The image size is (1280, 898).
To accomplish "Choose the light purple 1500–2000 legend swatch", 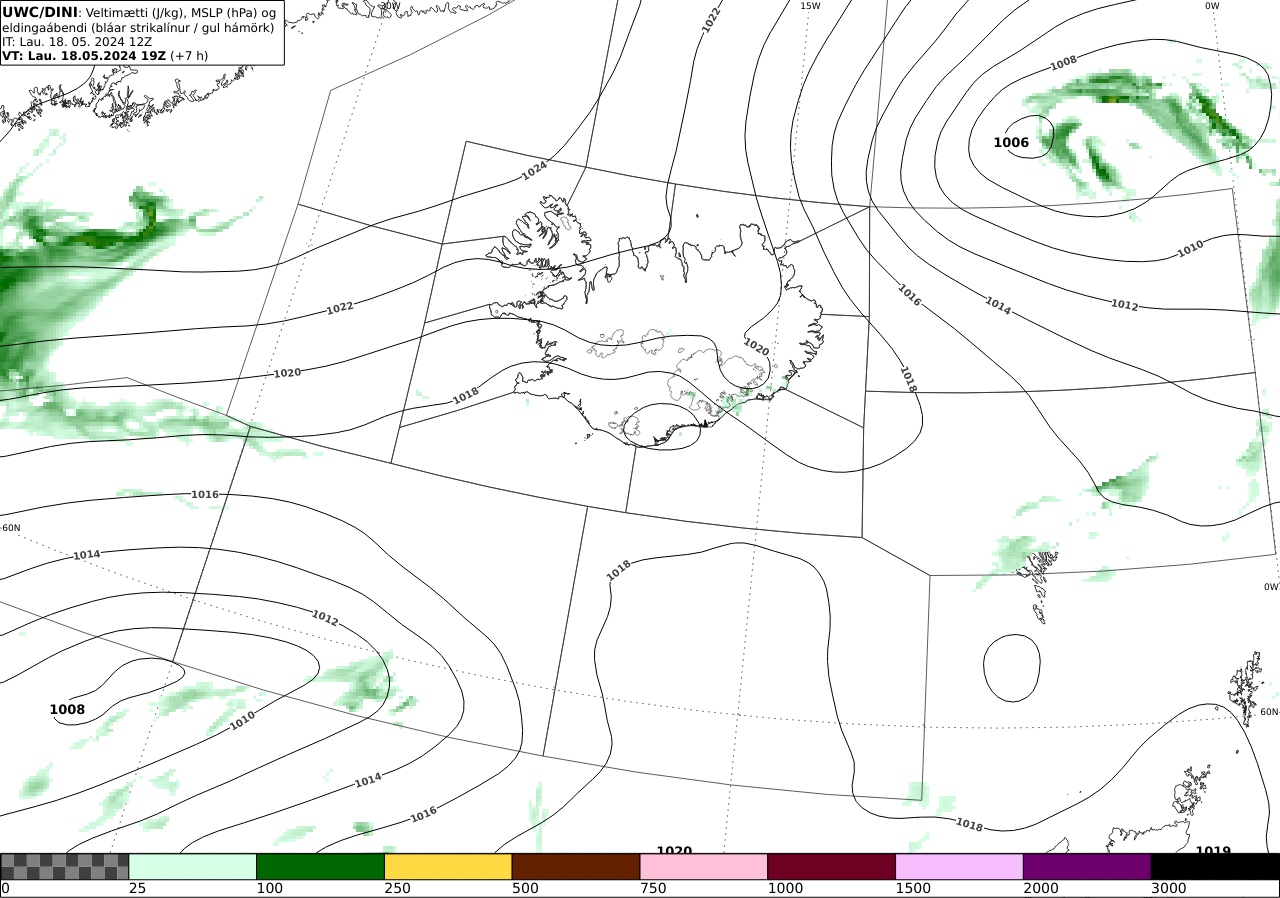I will (960, 866).
